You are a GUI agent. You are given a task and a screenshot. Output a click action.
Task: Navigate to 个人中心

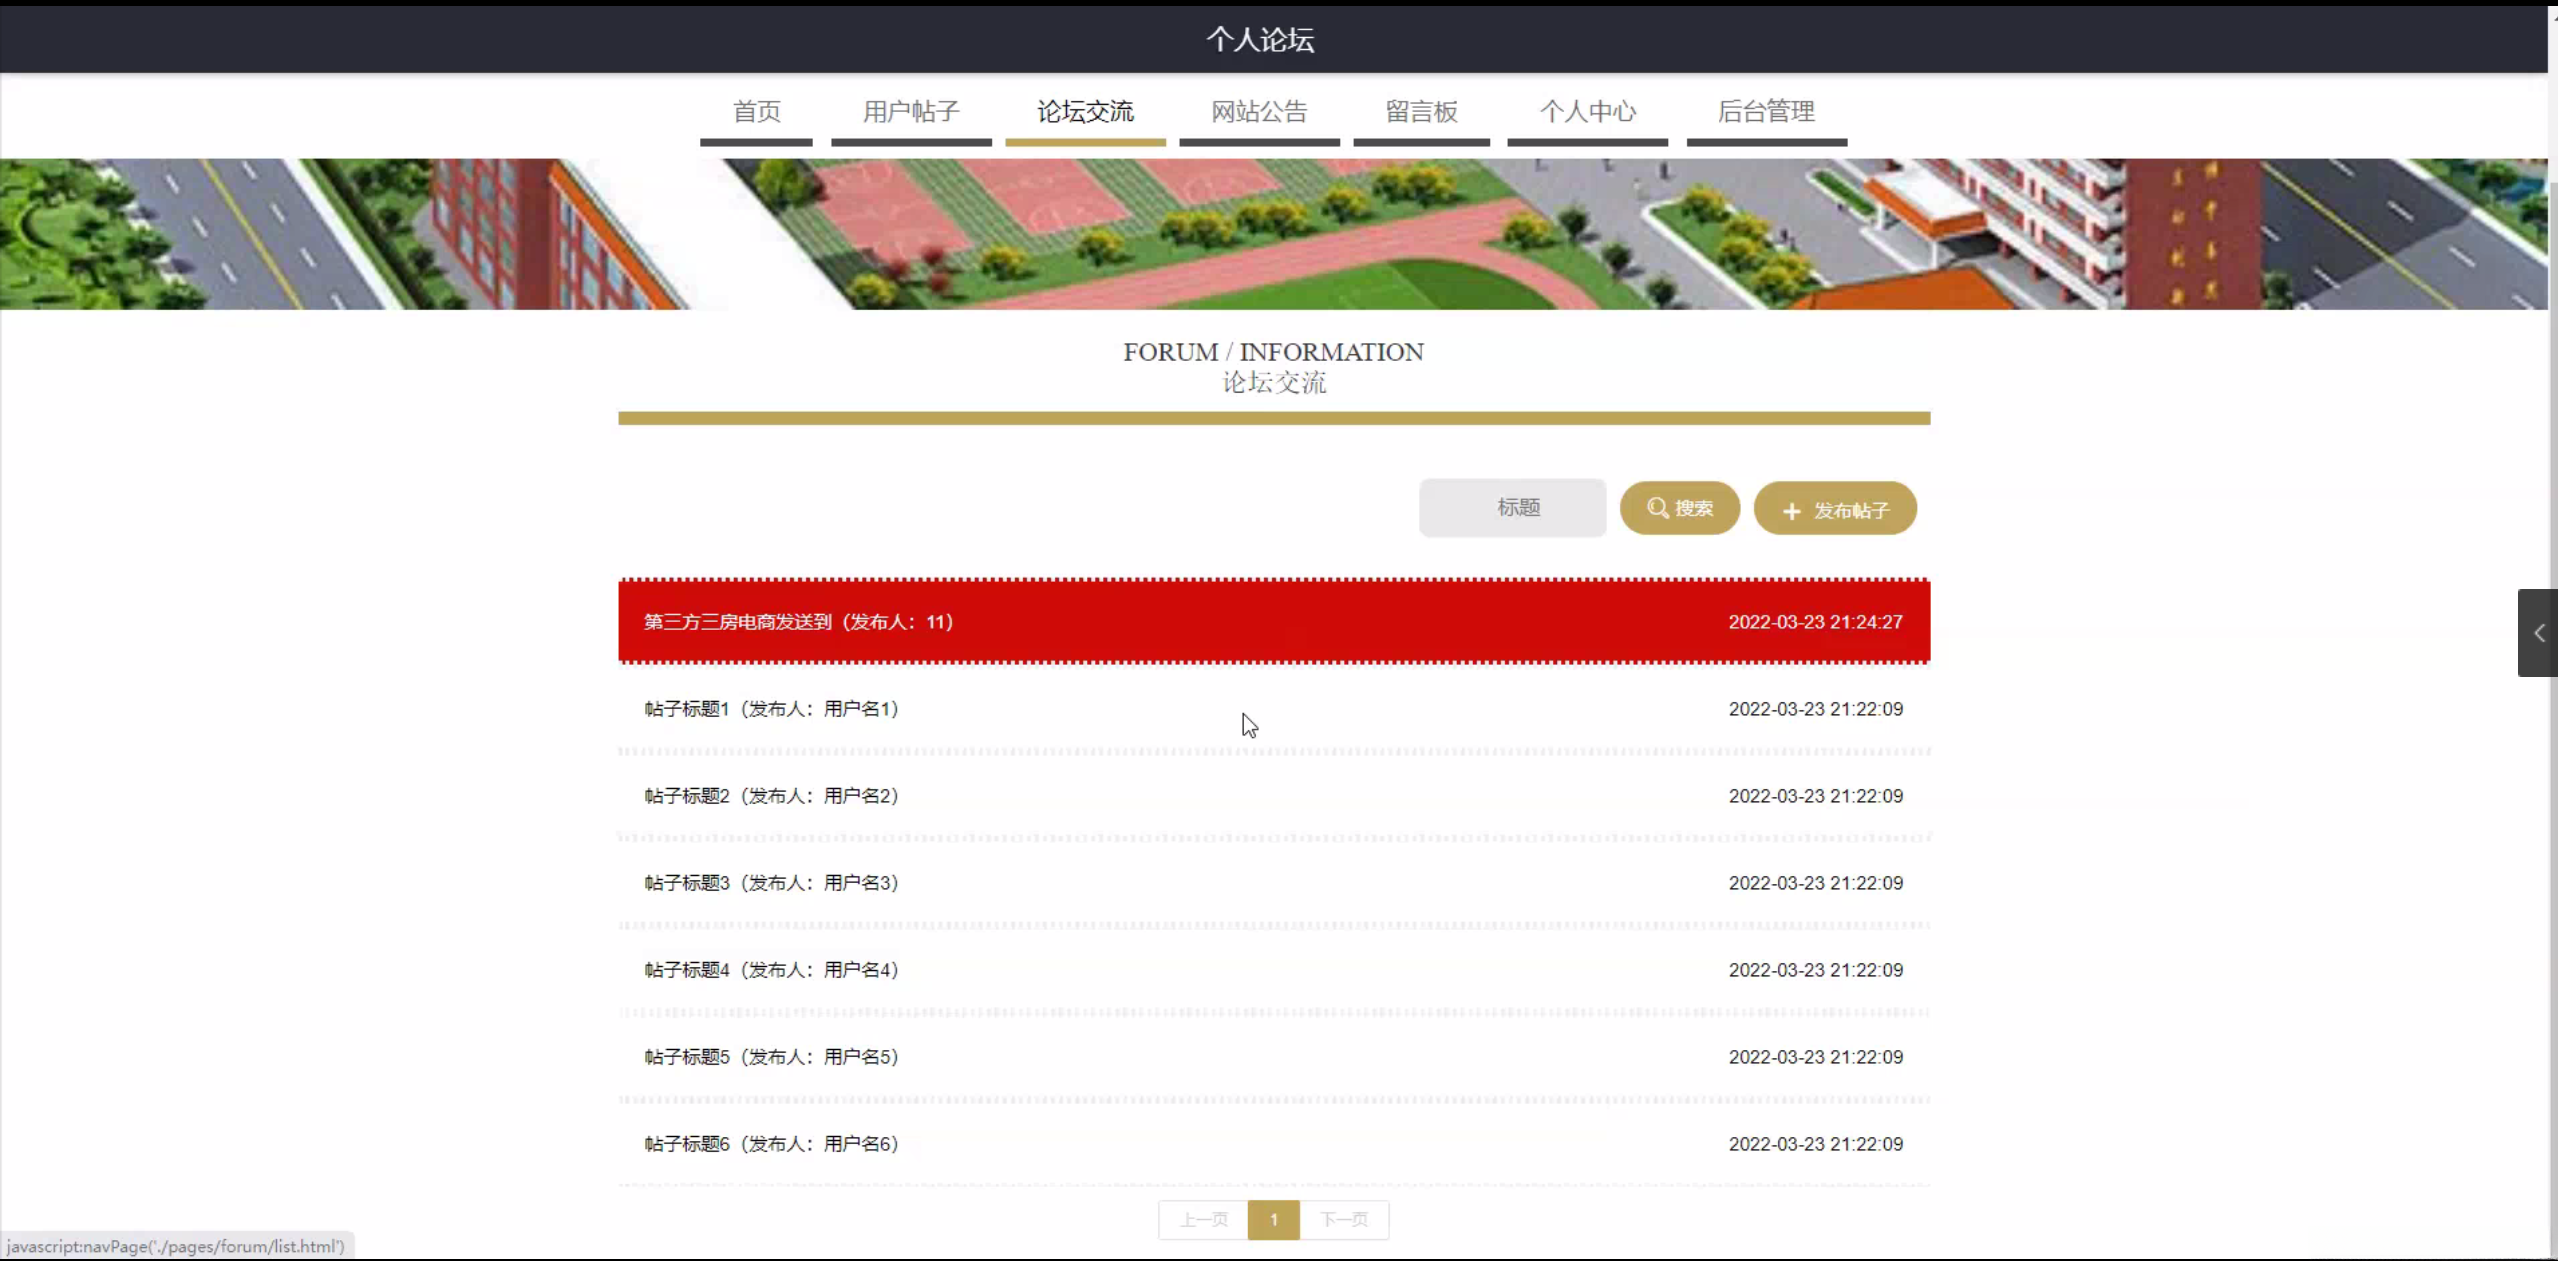(1586, 112)
